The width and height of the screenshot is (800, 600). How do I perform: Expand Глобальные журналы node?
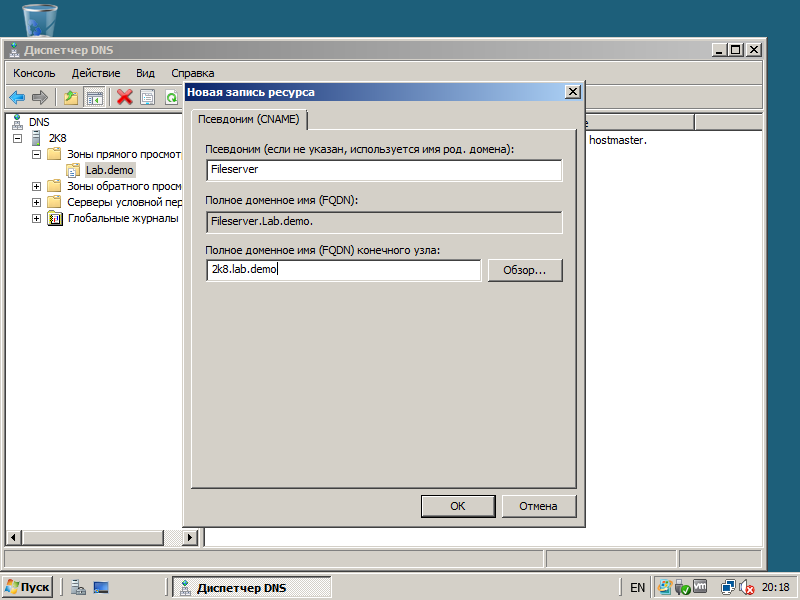click(36, 218)
